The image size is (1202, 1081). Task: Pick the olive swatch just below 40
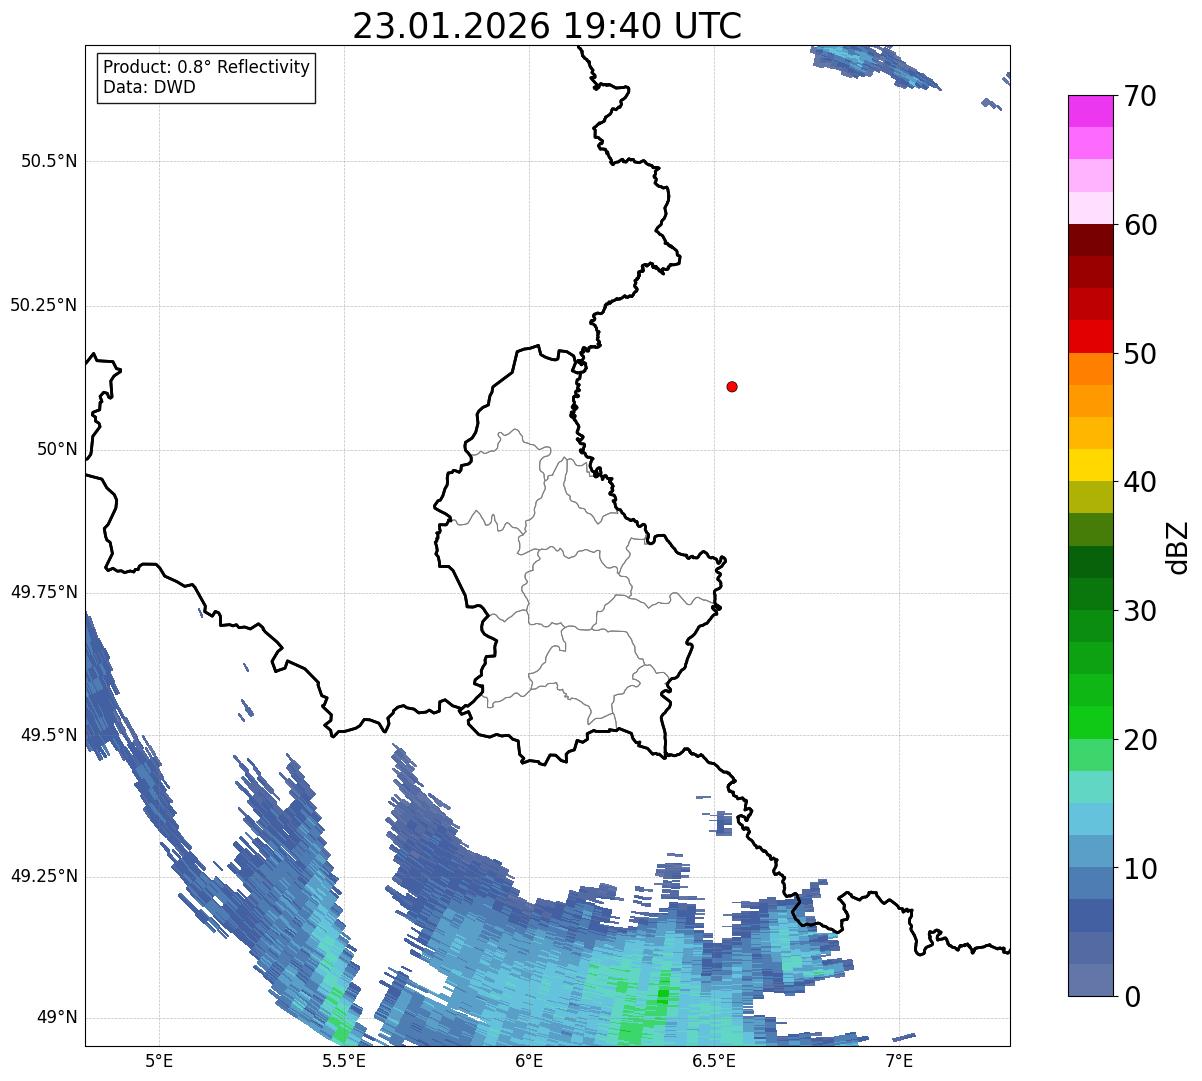[x=1090, y=497]
